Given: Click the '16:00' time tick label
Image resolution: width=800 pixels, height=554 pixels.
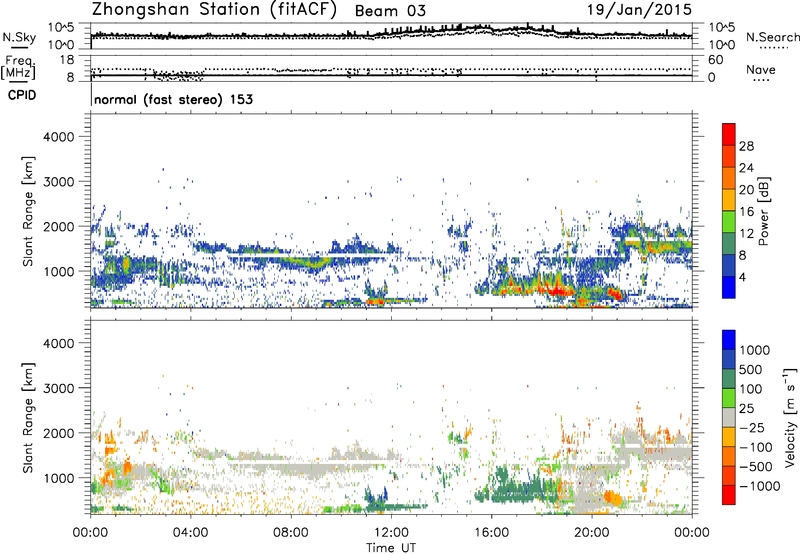Looking at the screenshot, I should click(x=491, y=533).
